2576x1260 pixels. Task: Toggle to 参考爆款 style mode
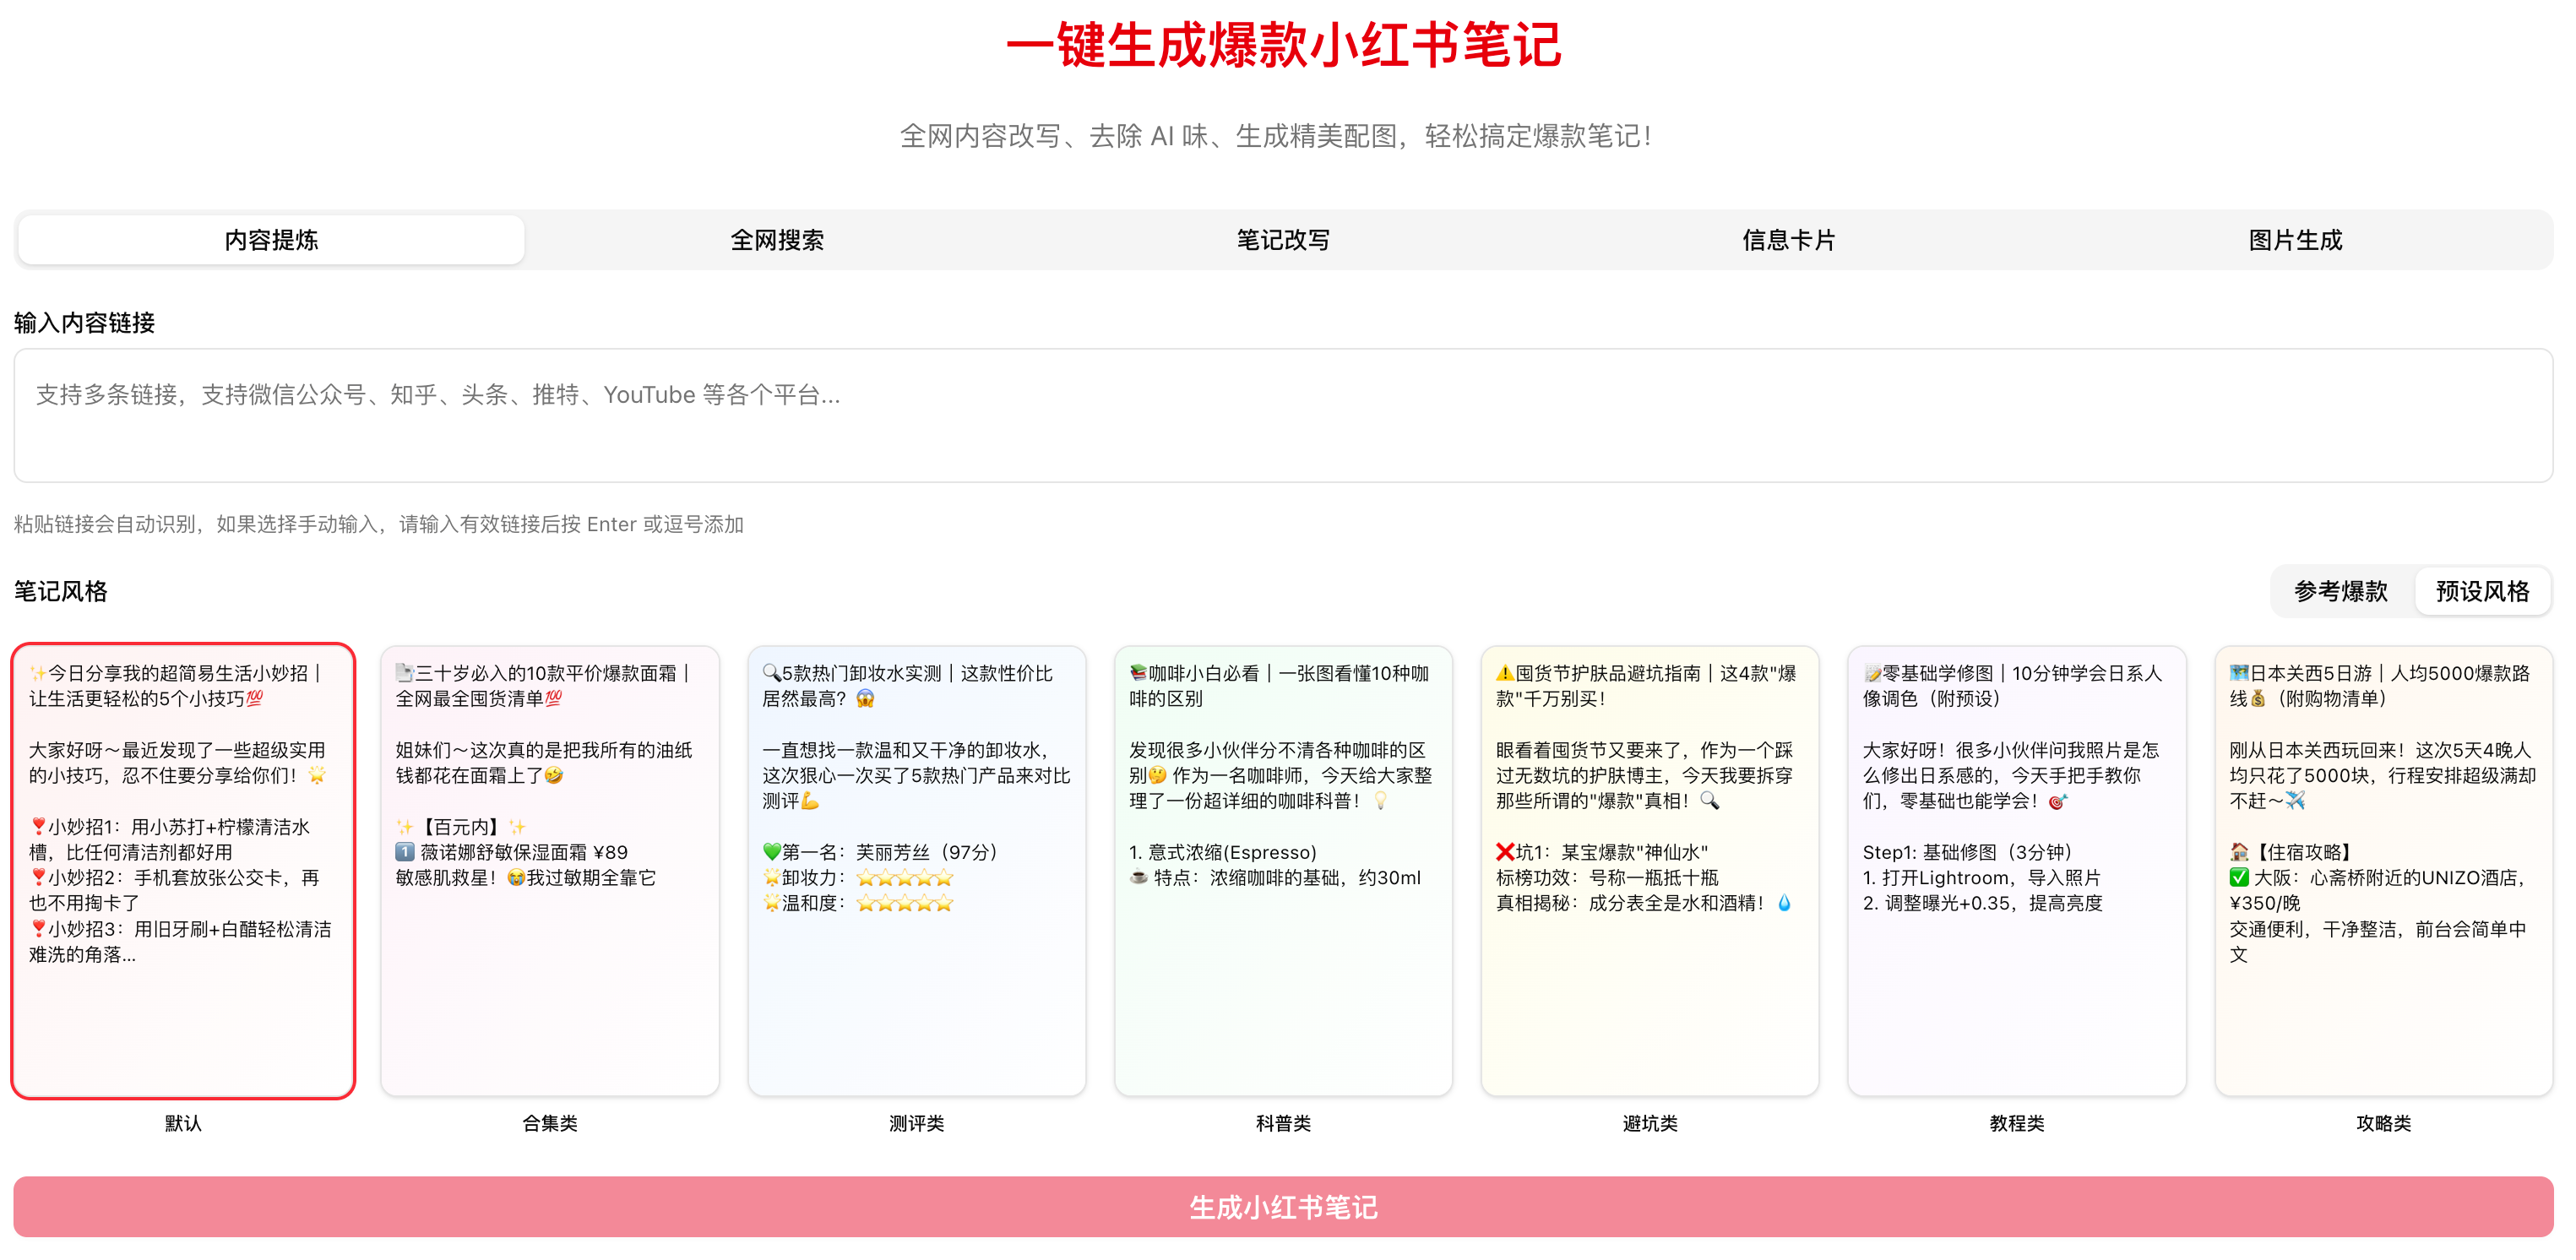[x=2340, y=591]
